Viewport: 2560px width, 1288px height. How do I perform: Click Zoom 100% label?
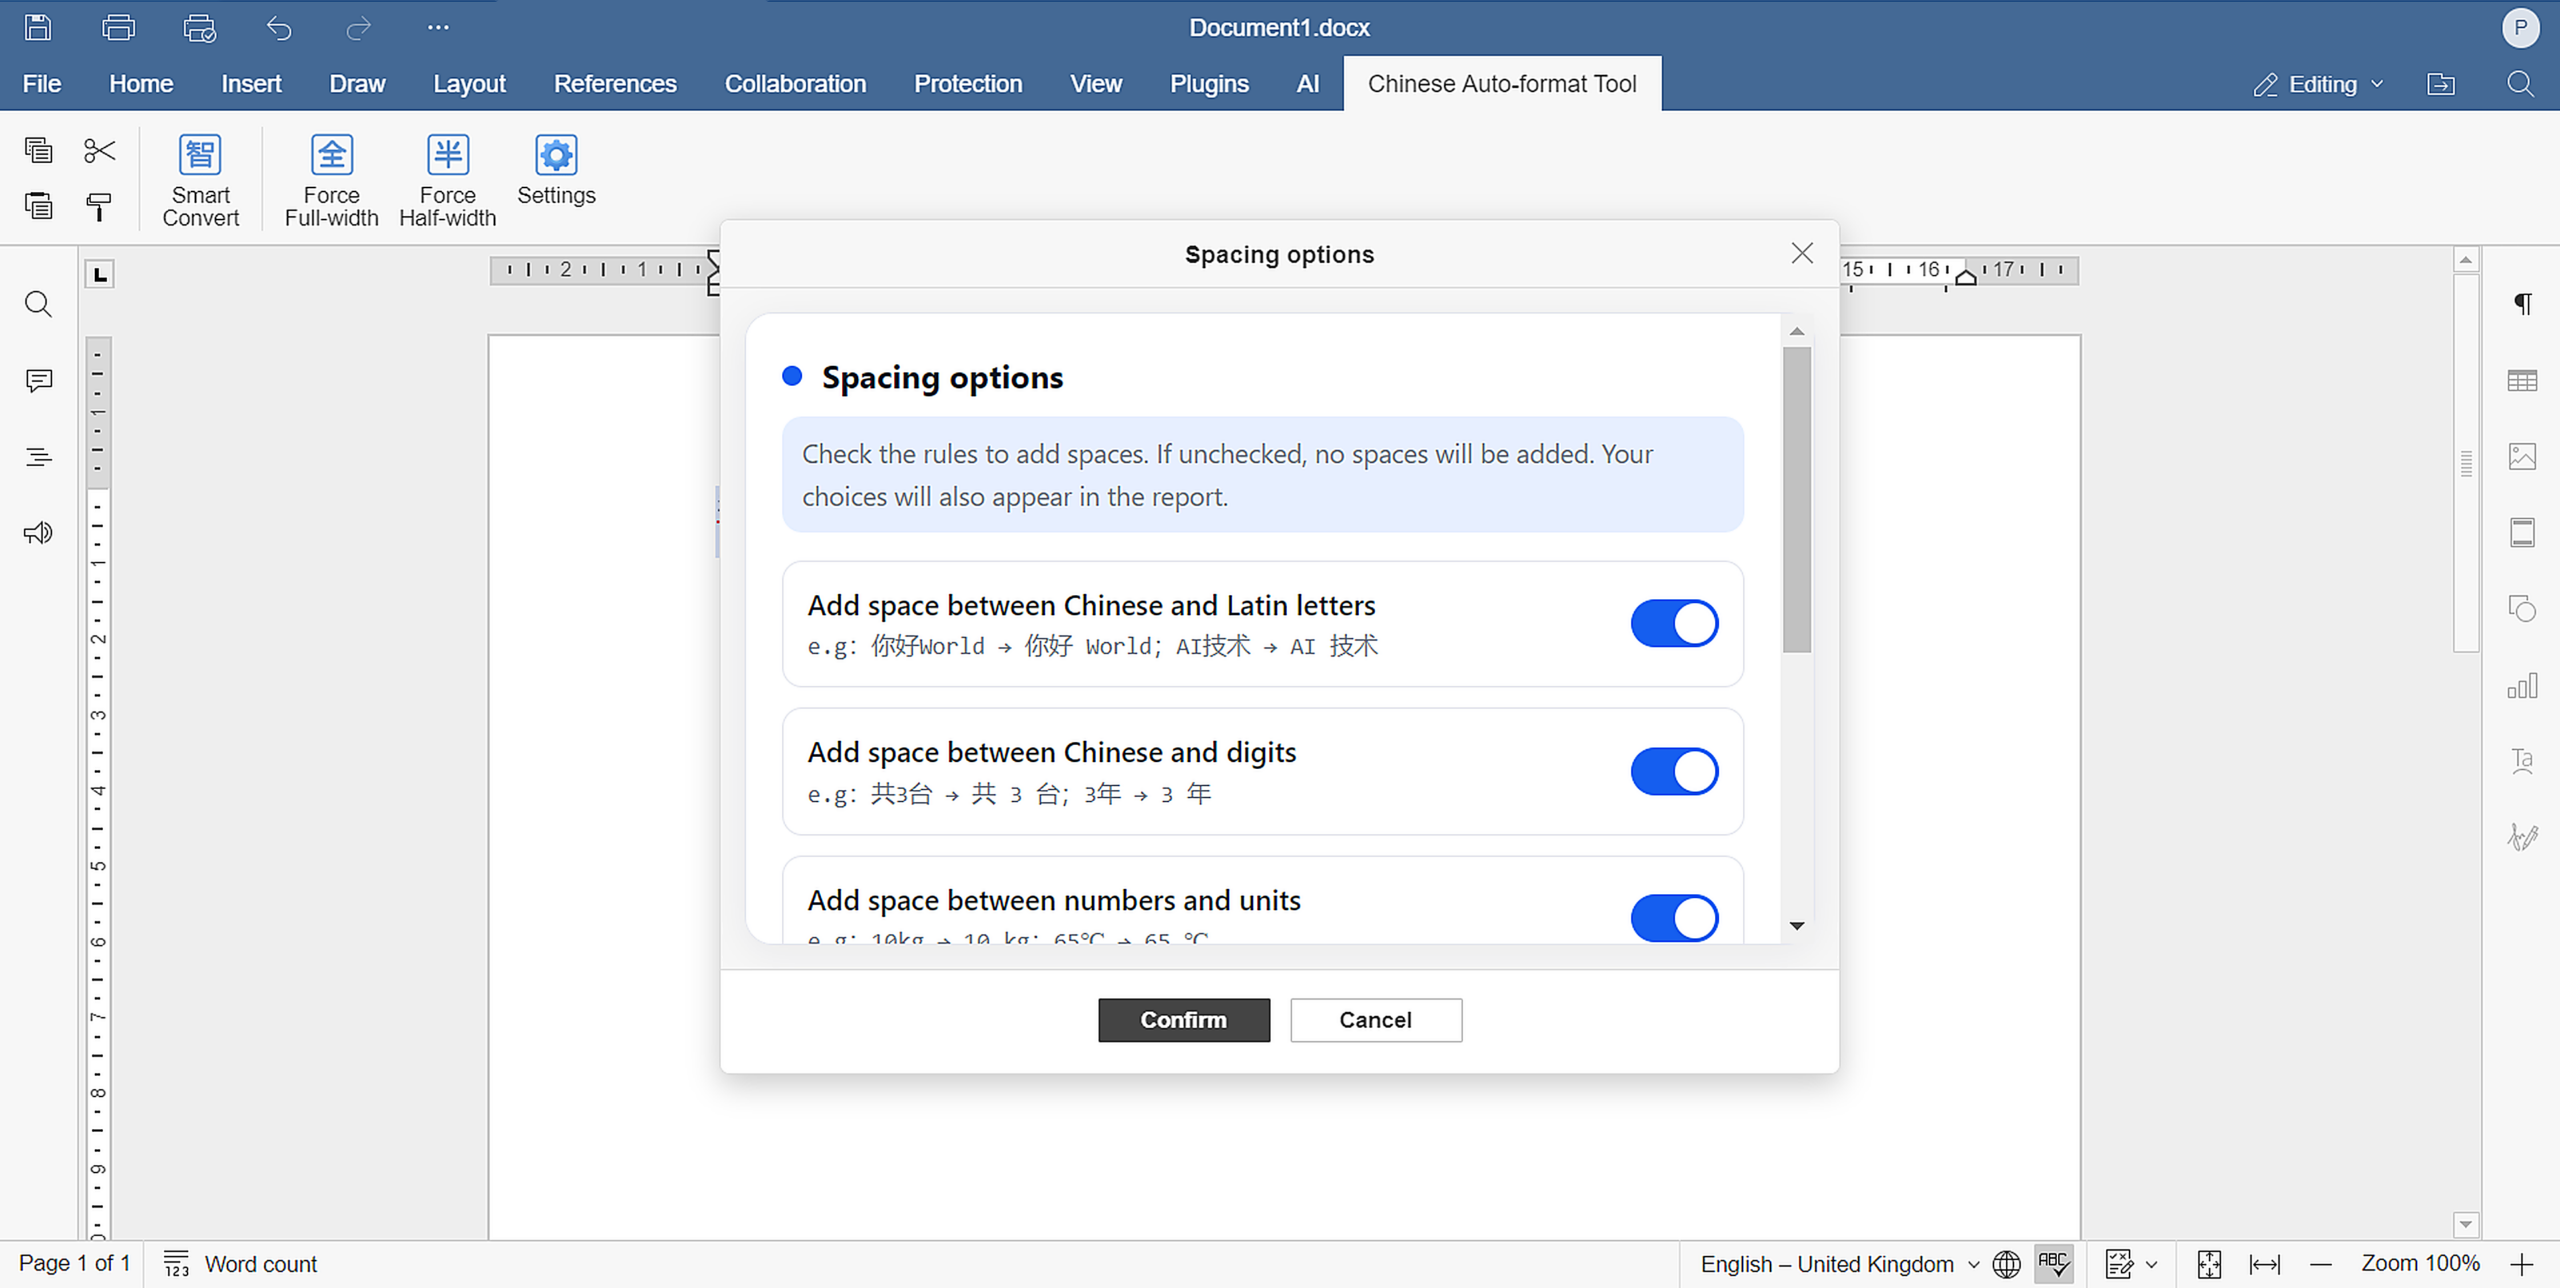(2420, 1264)
